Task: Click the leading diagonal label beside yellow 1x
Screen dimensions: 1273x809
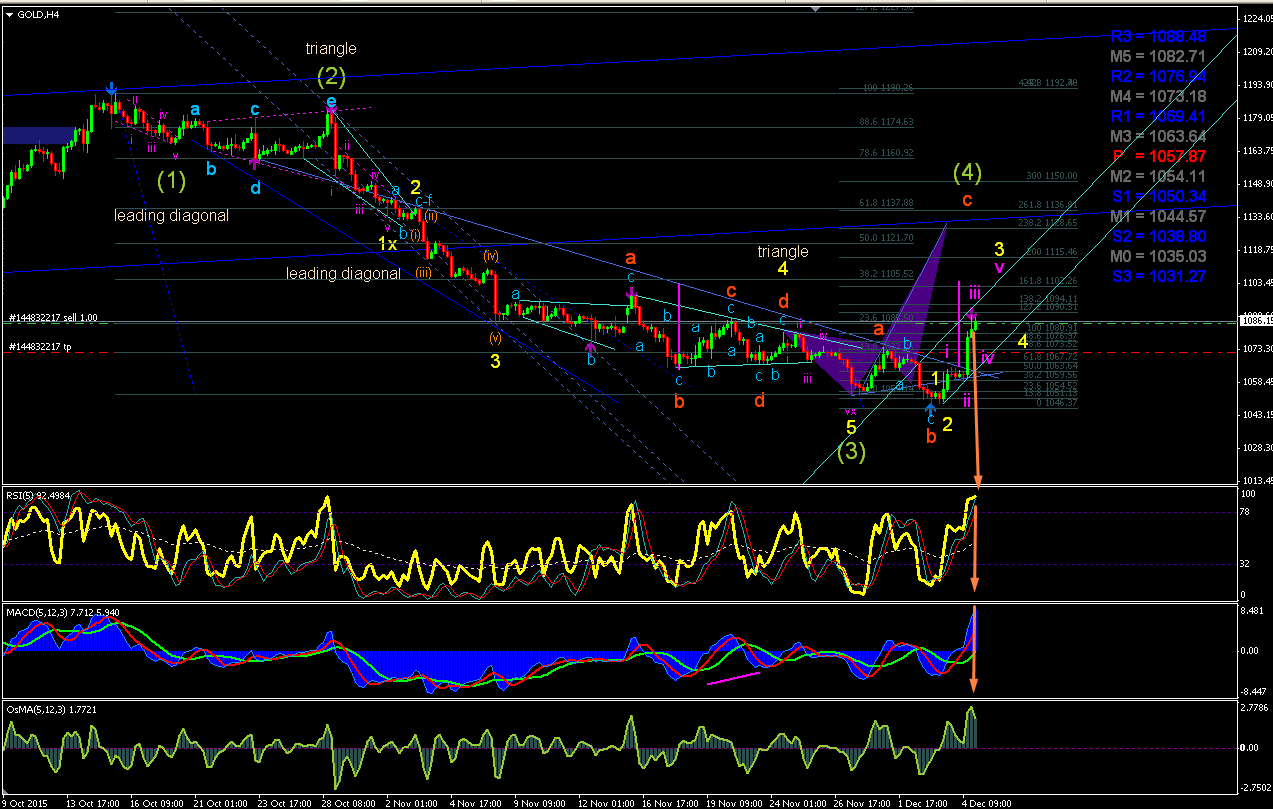Action: click(343, 273)
